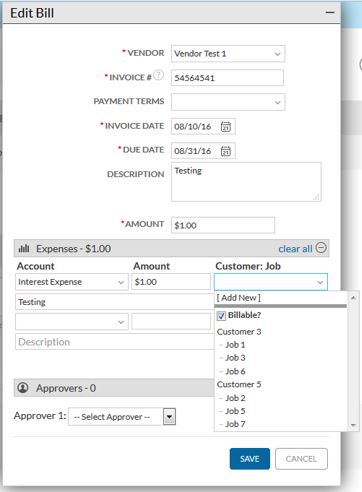The image size is (362, 492).
Task: Select Job 1 under Customer 3
Action: (x=235, y=345)
